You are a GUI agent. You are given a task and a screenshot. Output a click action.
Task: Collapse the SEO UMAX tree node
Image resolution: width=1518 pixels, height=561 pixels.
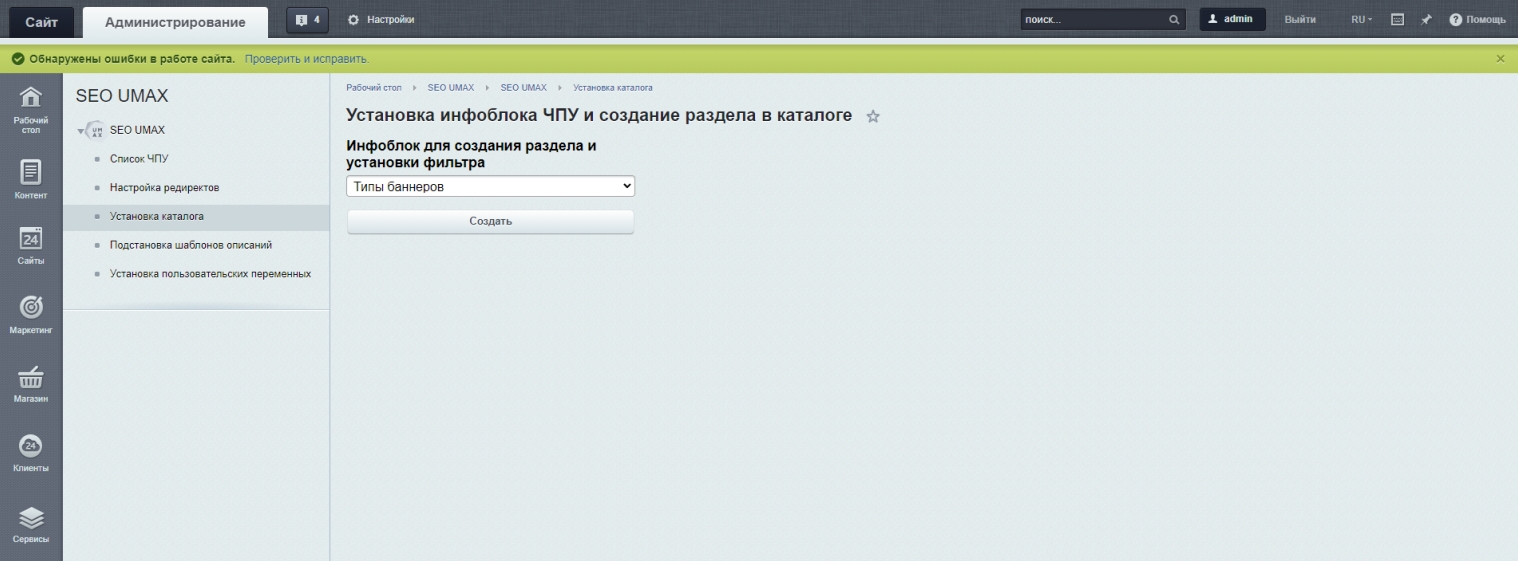point(81,131)
